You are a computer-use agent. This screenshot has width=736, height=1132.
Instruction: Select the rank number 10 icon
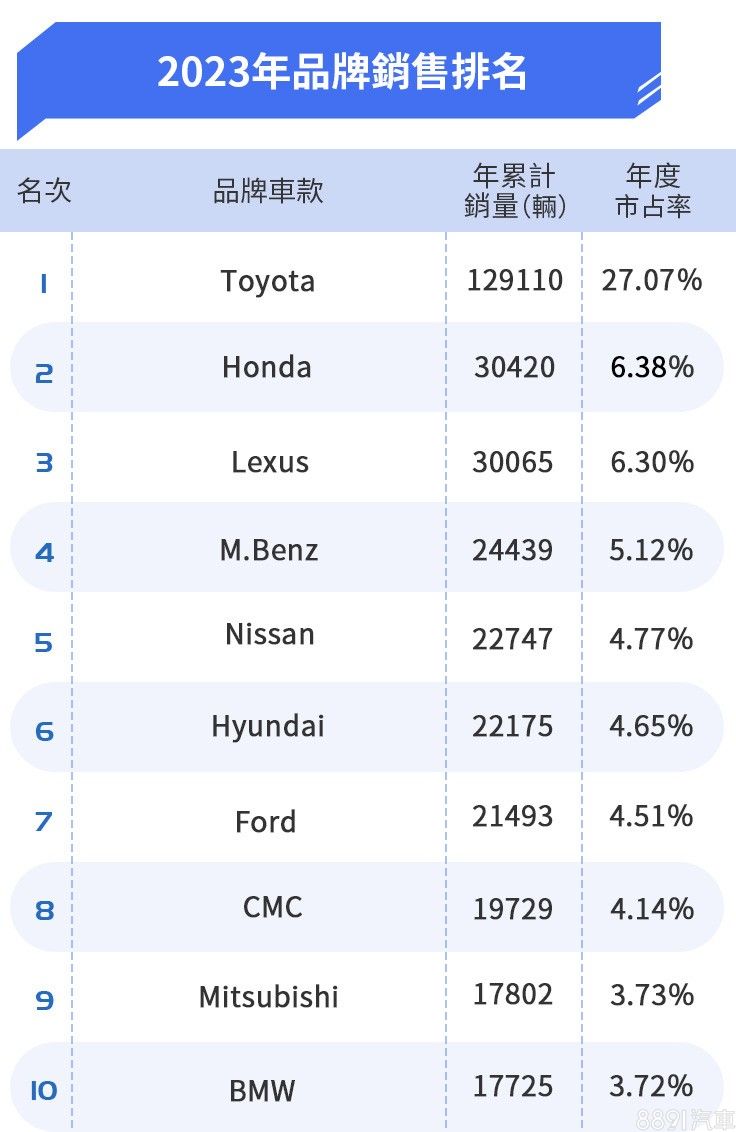44,1090
